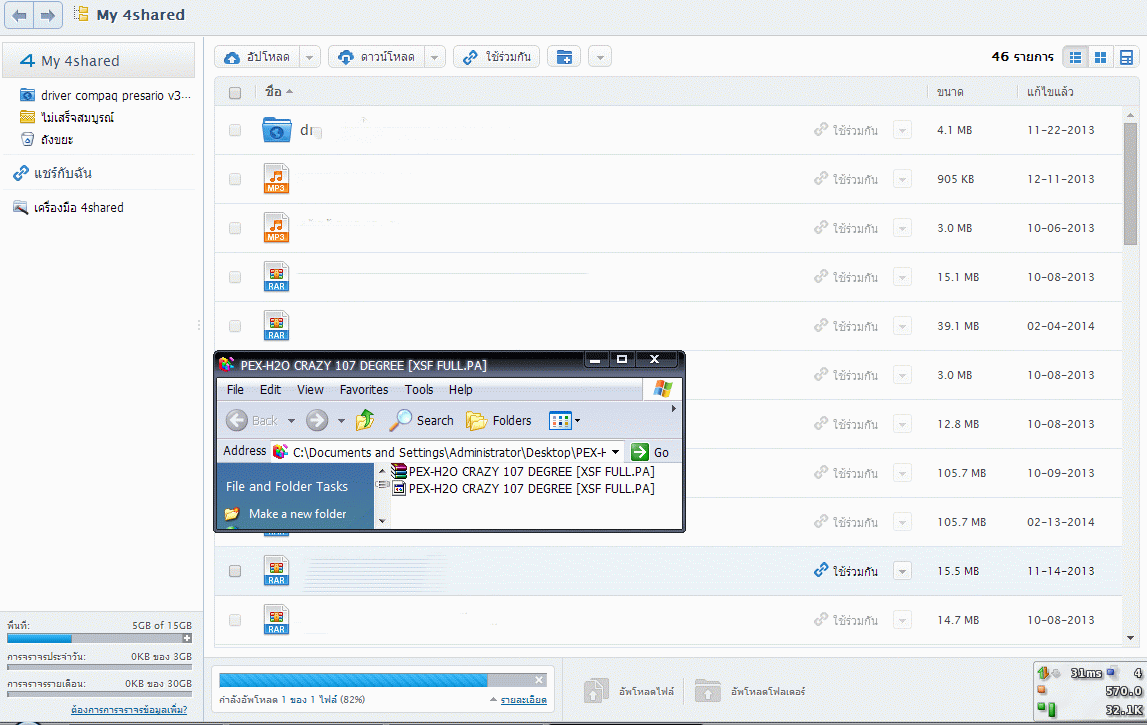Check the box for the 39.1 MB file
The width and height of the screenshot is (1147, 725).
point(235,326)
